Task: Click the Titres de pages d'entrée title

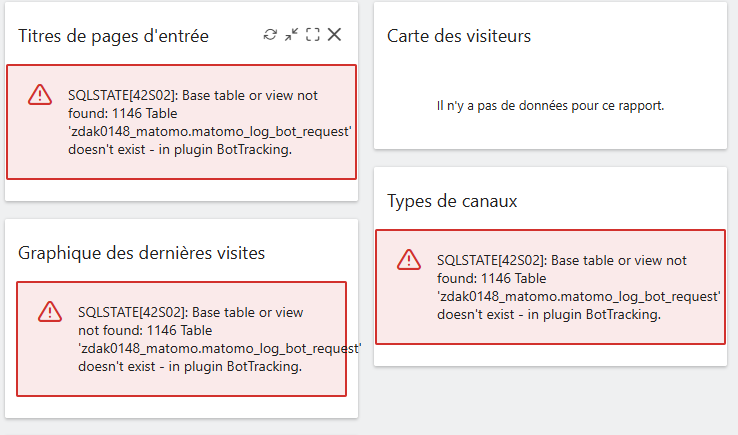Action: pyautogui.click(x=113, y=36)
